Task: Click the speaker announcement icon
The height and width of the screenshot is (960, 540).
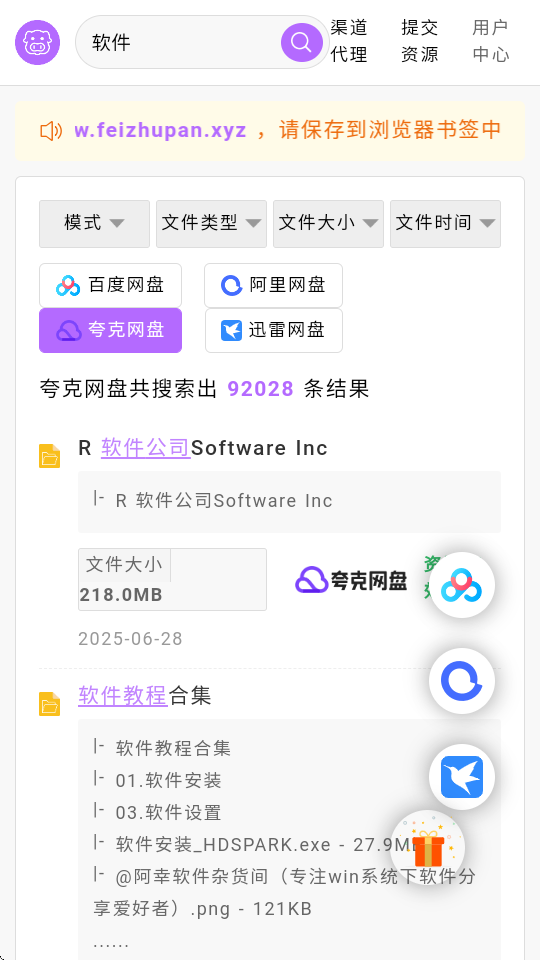Action: click(51, 130)
